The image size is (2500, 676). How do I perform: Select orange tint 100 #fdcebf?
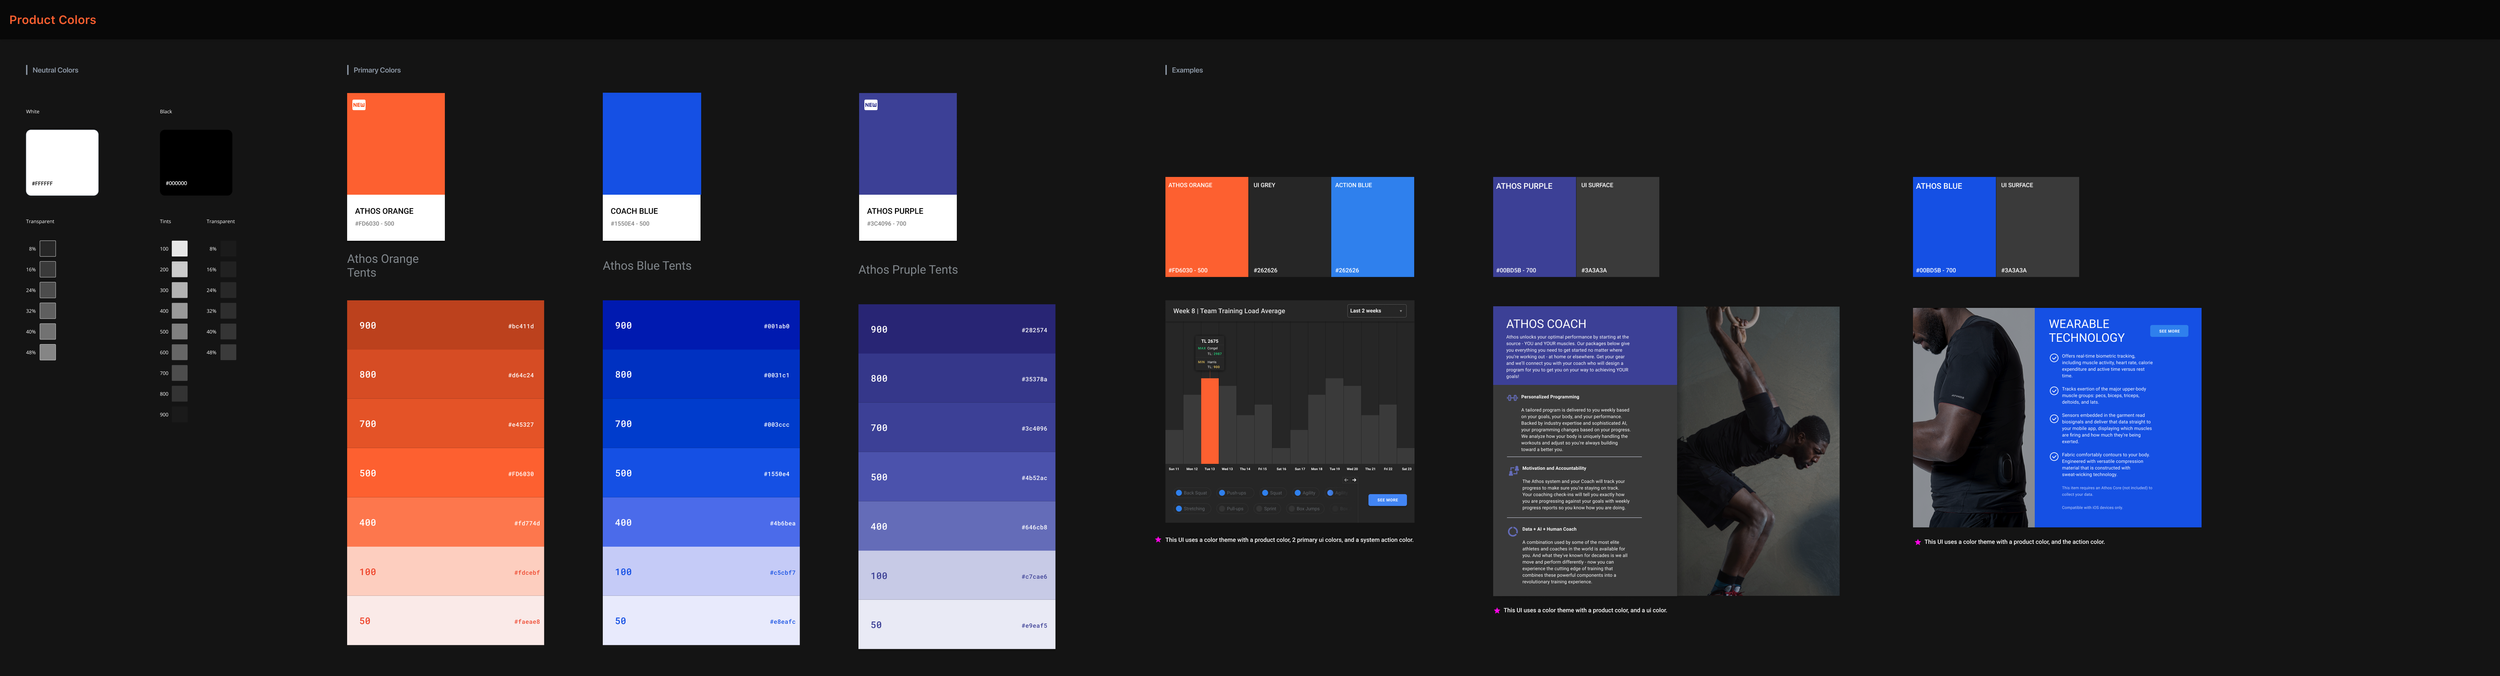click(445, 572)
